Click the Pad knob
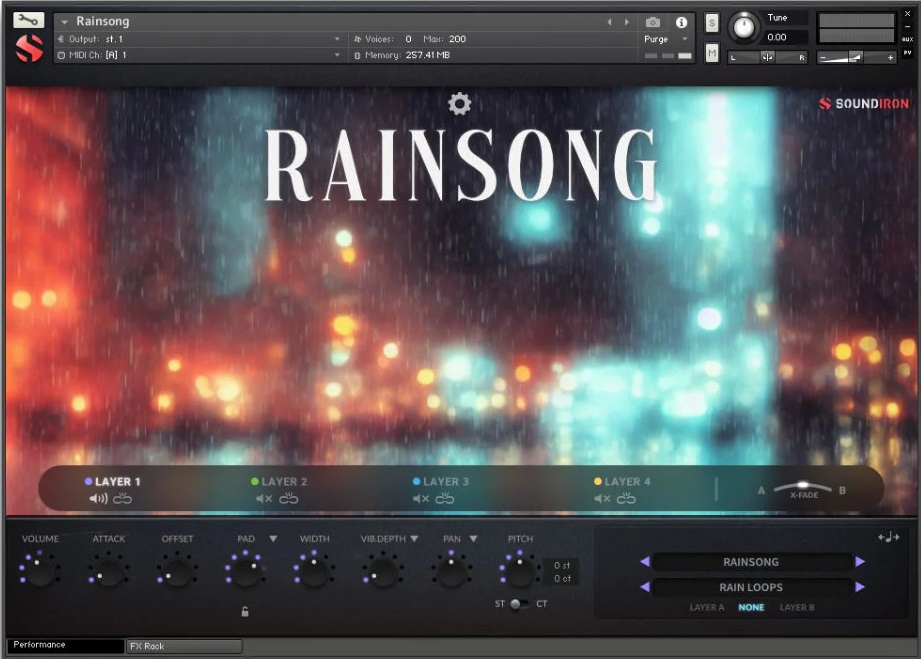The height and width of the screenshot is (659, 921). [246, 571]
